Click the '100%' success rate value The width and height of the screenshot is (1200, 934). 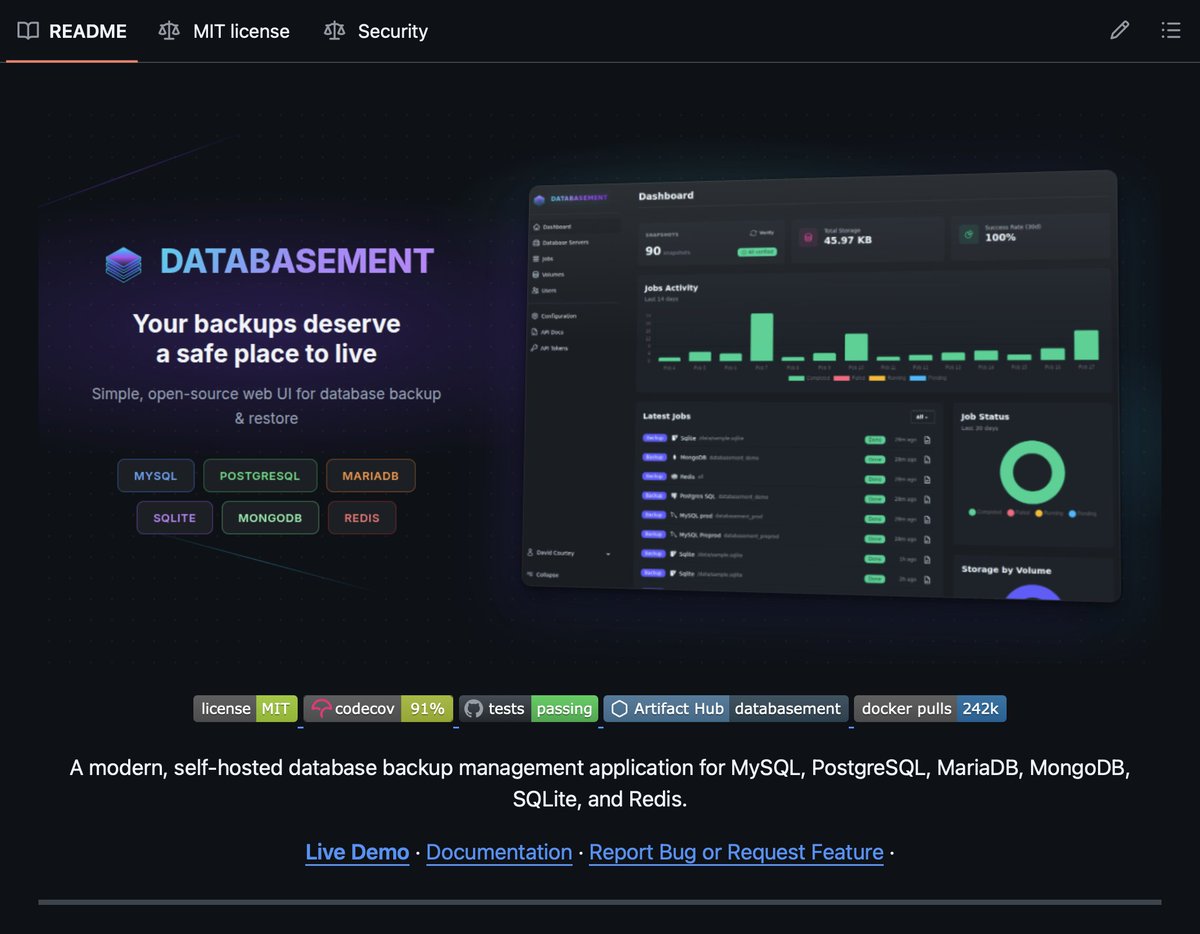(x=1000, y=237)
